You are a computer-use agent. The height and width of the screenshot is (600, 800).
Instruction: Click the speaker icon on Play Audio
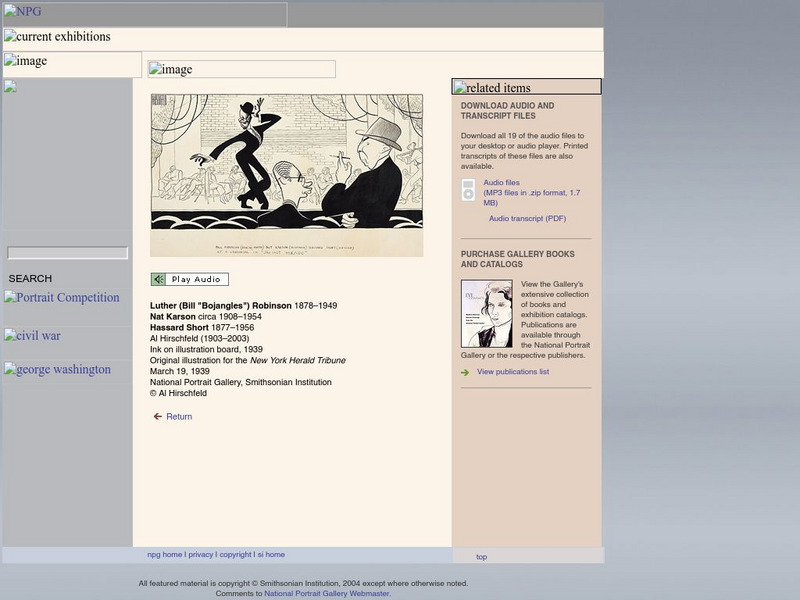[158, 279]
